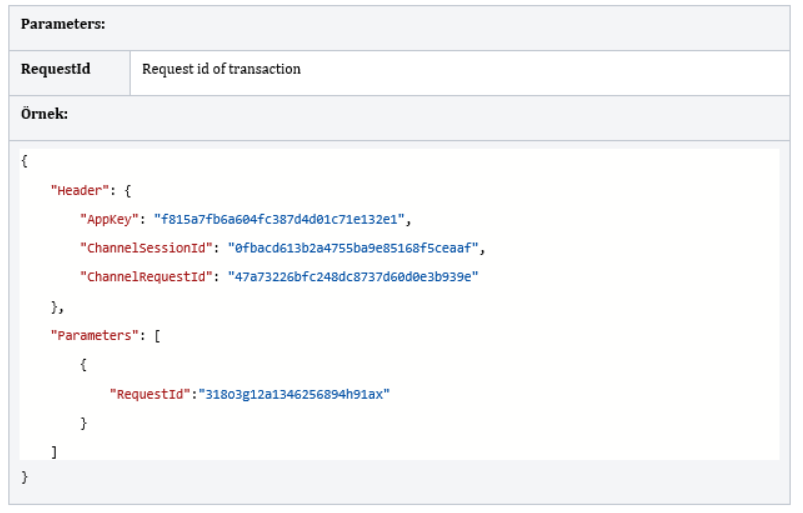This screenshot has width=803, height=513.
Task: Click the final closing curly brace
Action: pos(24,478)
